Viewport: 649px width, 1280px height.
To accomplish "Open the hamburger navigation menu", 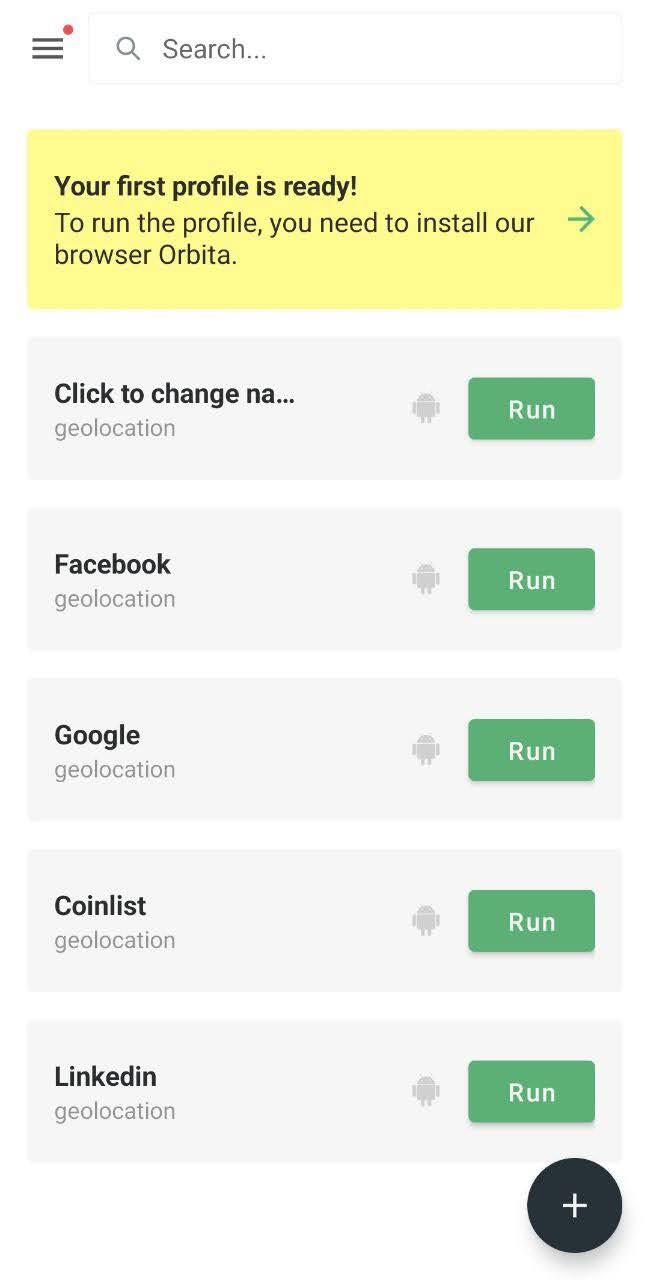I will click(47, 48).
